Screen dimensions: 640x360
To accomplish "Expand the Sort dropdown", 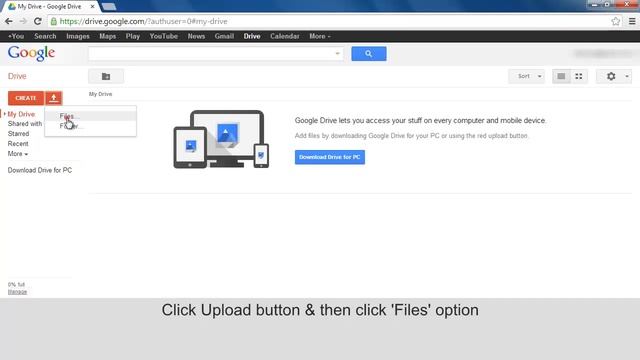I will pos(527,76).
